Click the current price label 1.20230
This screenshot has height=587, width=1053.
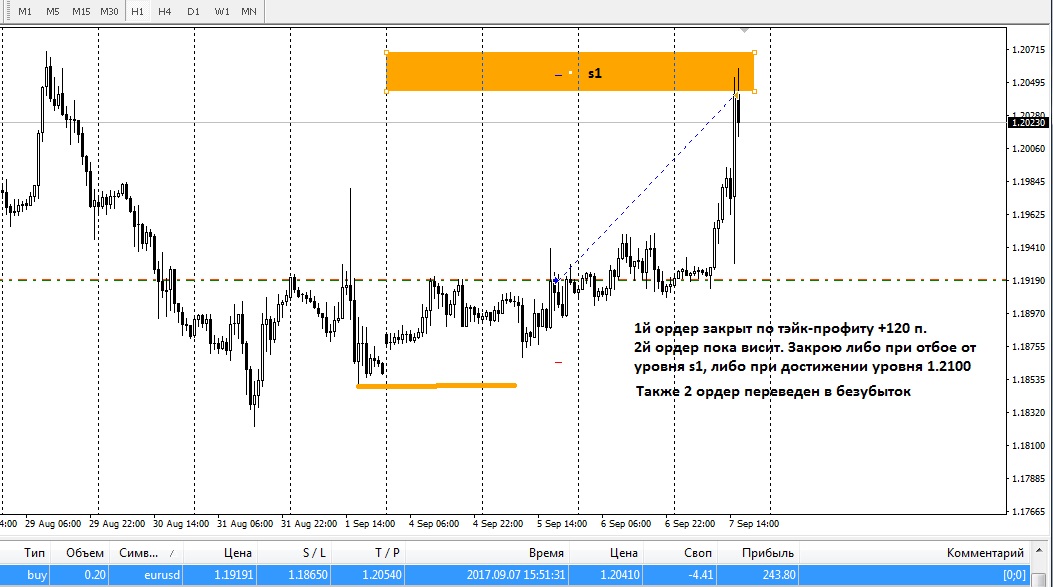(x=1028, y=122)
